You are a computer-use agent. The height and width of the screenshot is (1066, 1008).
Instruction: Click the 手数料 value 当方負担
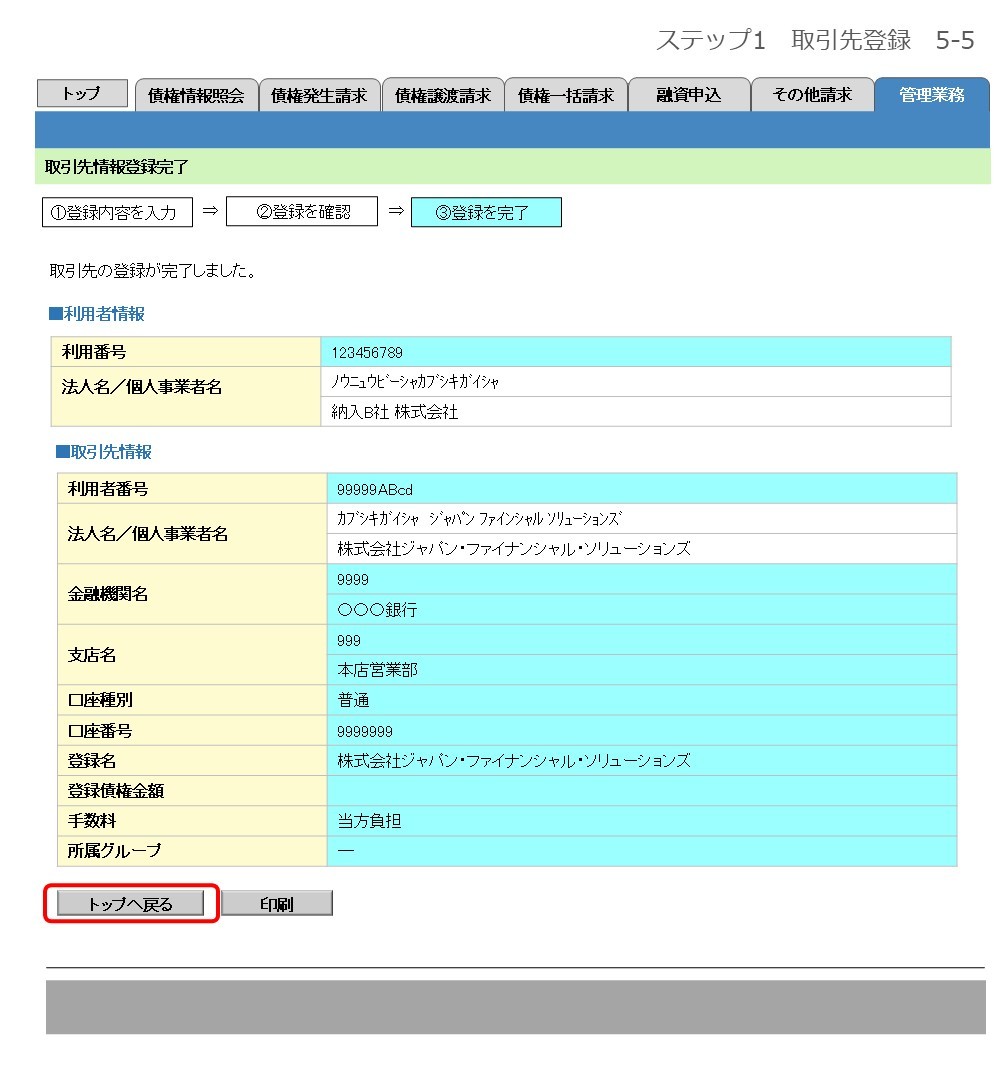coord(369,821)
